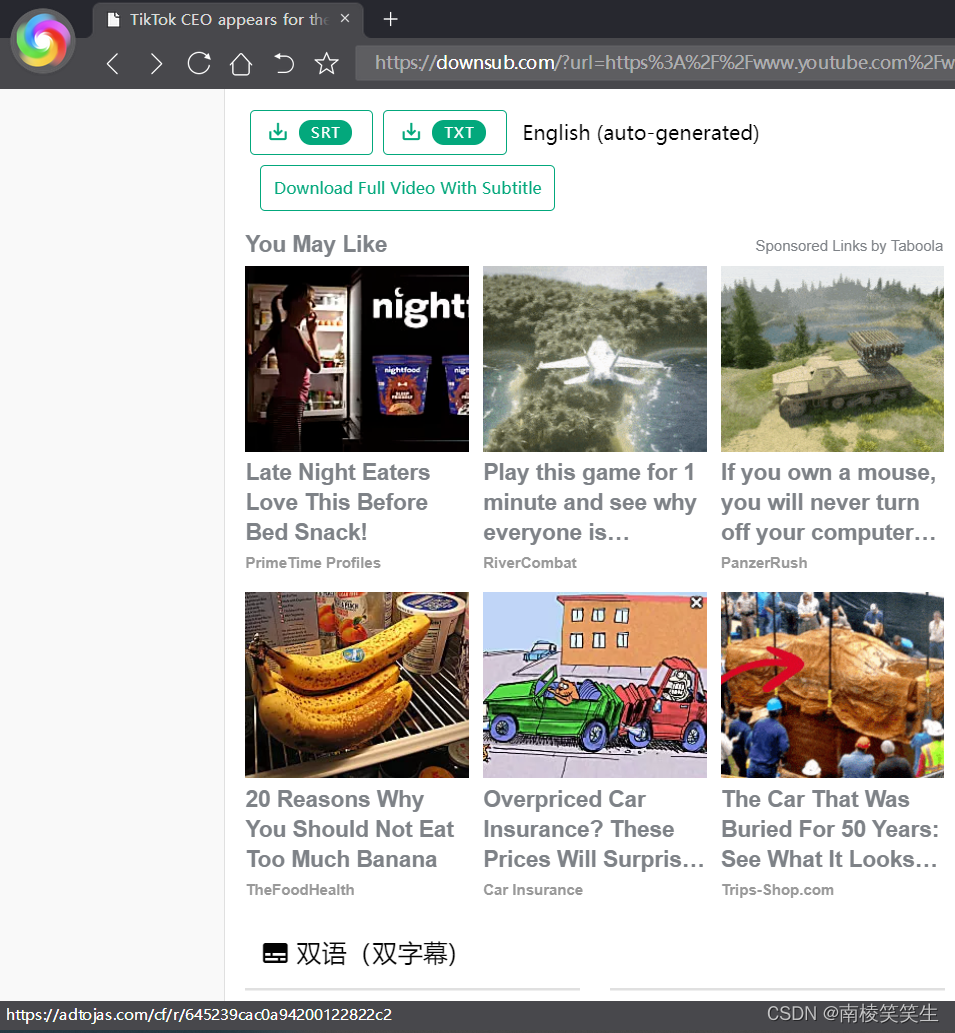Open Overpriced Car Insurance headline
The height and width of the screenshot is (1033, 955).
593,829
